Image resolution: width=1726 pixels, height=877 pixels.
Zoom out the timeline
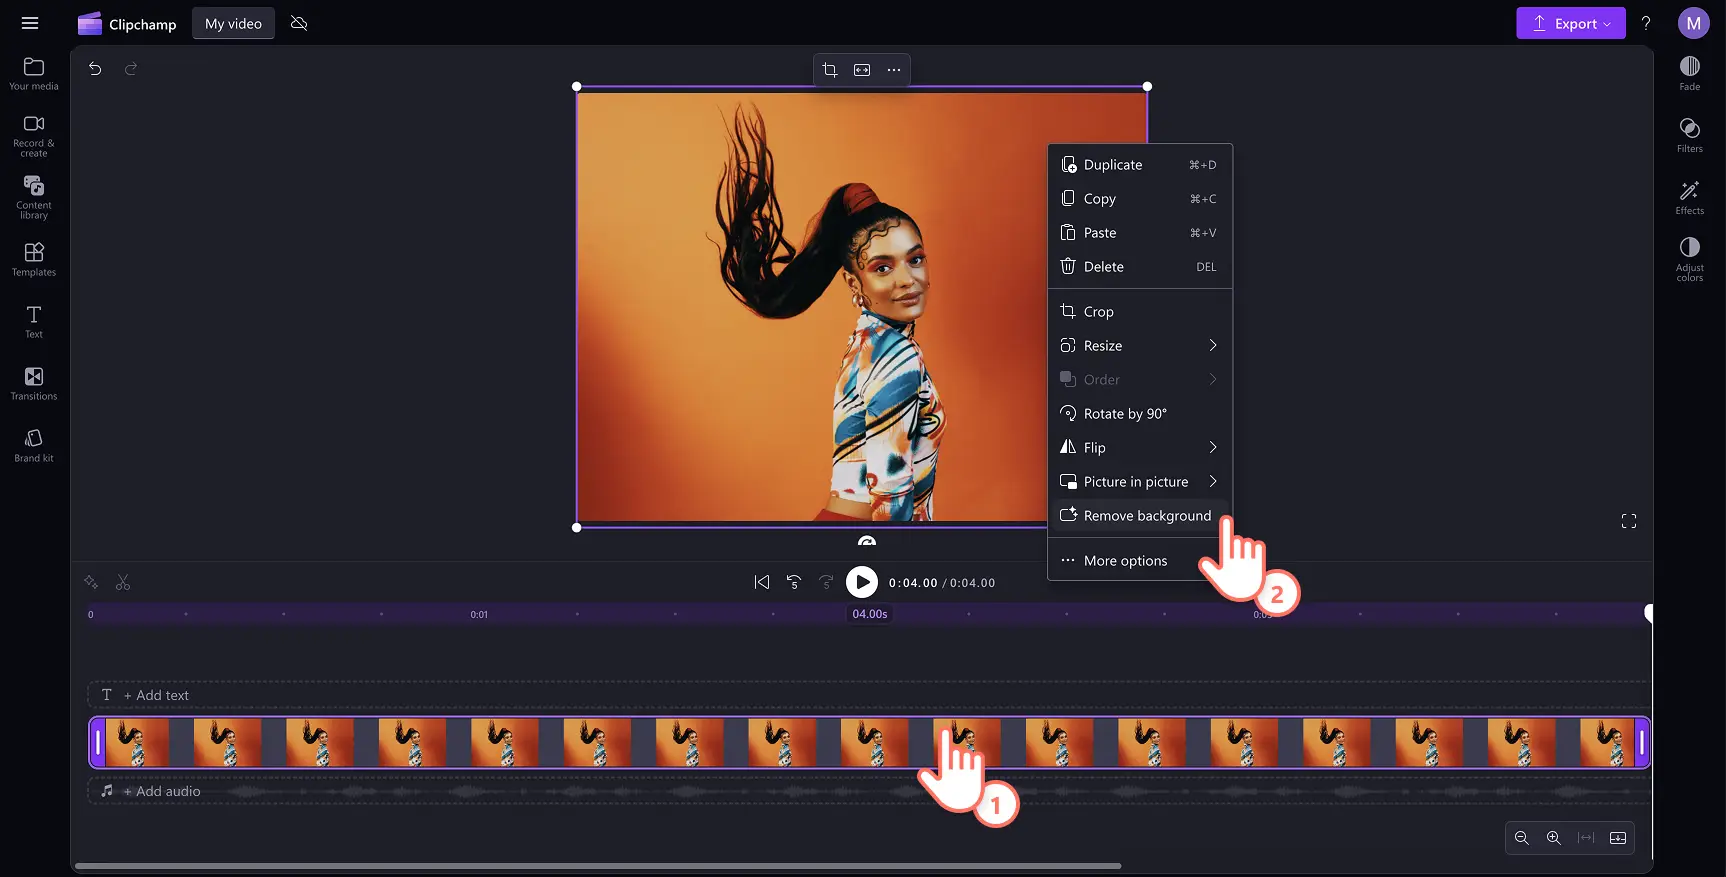[1522, 838]
